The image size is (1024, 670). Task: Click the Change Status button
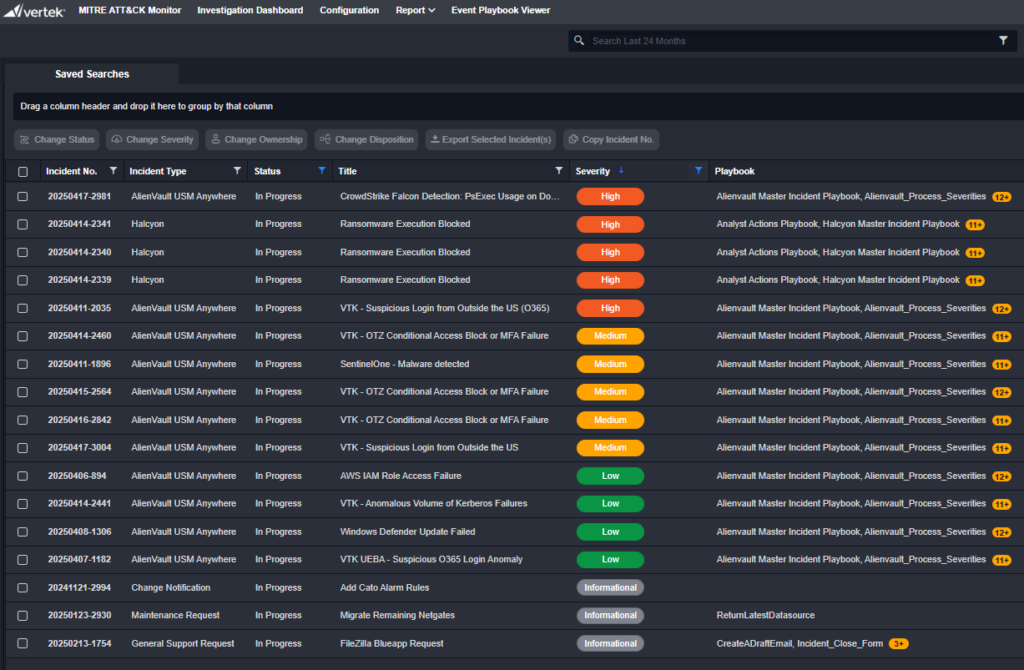click(x=57, y=140)
